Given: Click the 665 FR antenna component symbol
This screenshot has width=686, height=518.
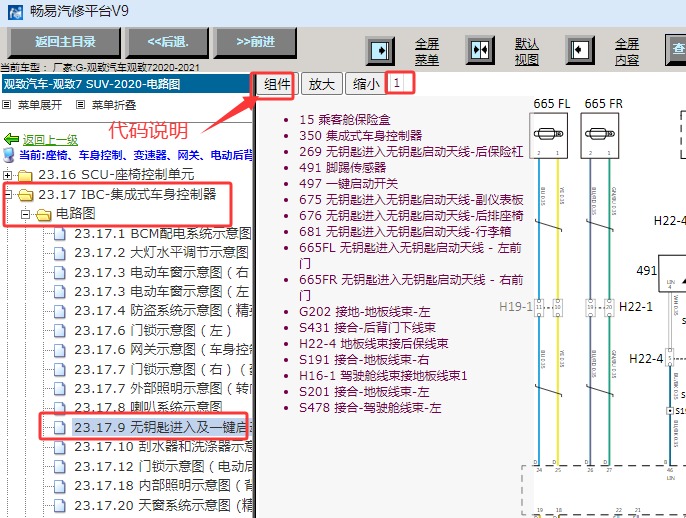Looking at the screenshot, I should 600,135.
